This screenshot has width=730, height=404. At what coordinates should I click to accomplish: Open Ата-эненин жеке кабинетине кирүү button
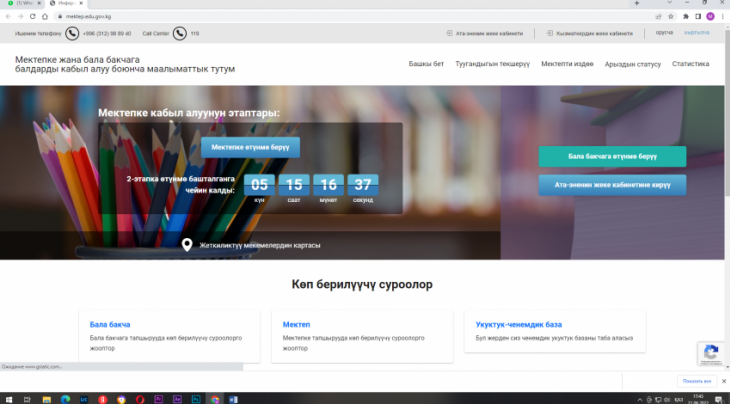point(612,185)
